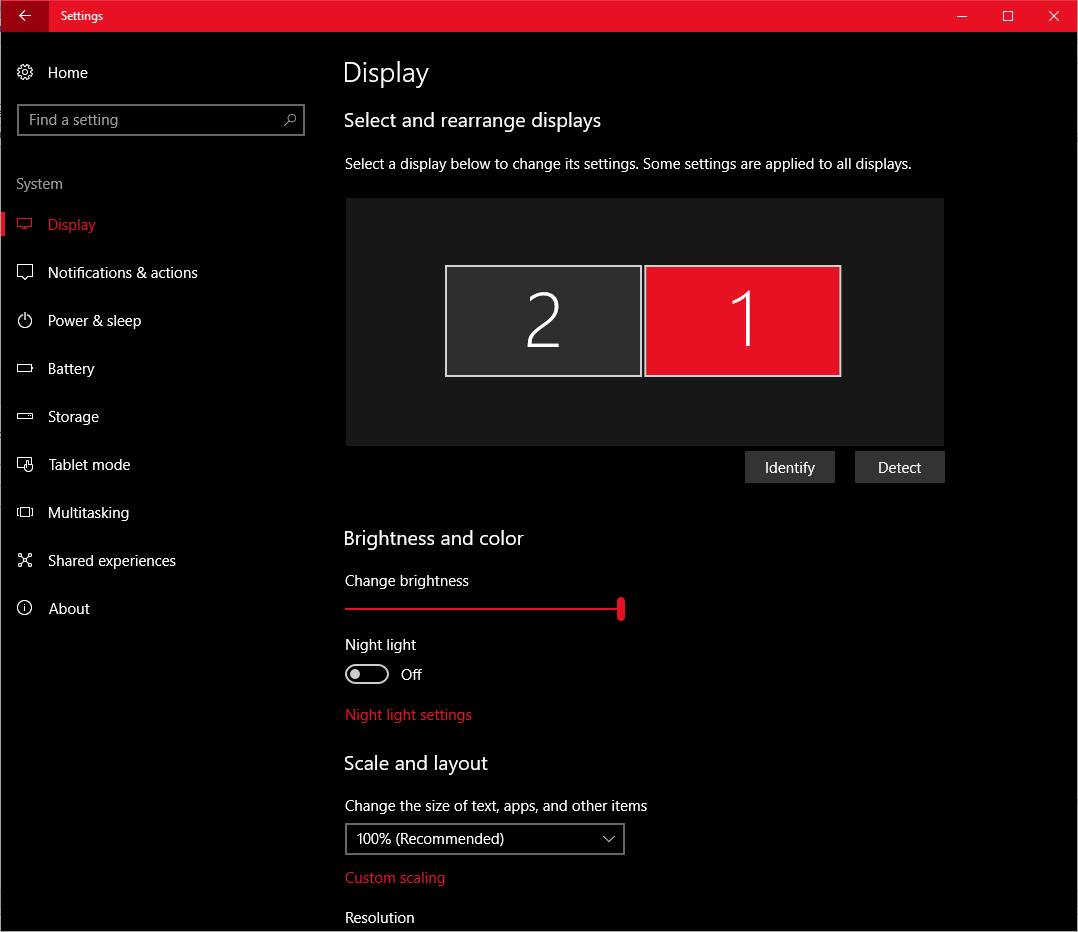Screen dimensions: 1078x932
Task: Open the Night light settings link
Action: (408, 715)
